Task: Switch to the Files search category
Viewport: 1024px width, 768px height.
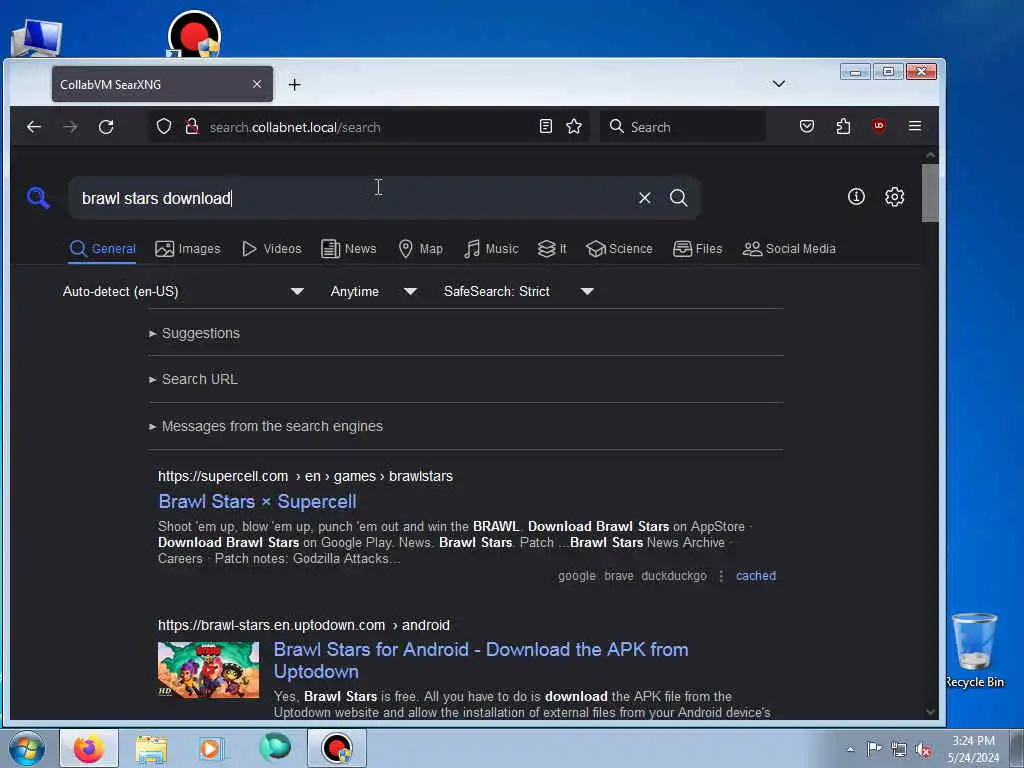Action: tap(697, 249)
